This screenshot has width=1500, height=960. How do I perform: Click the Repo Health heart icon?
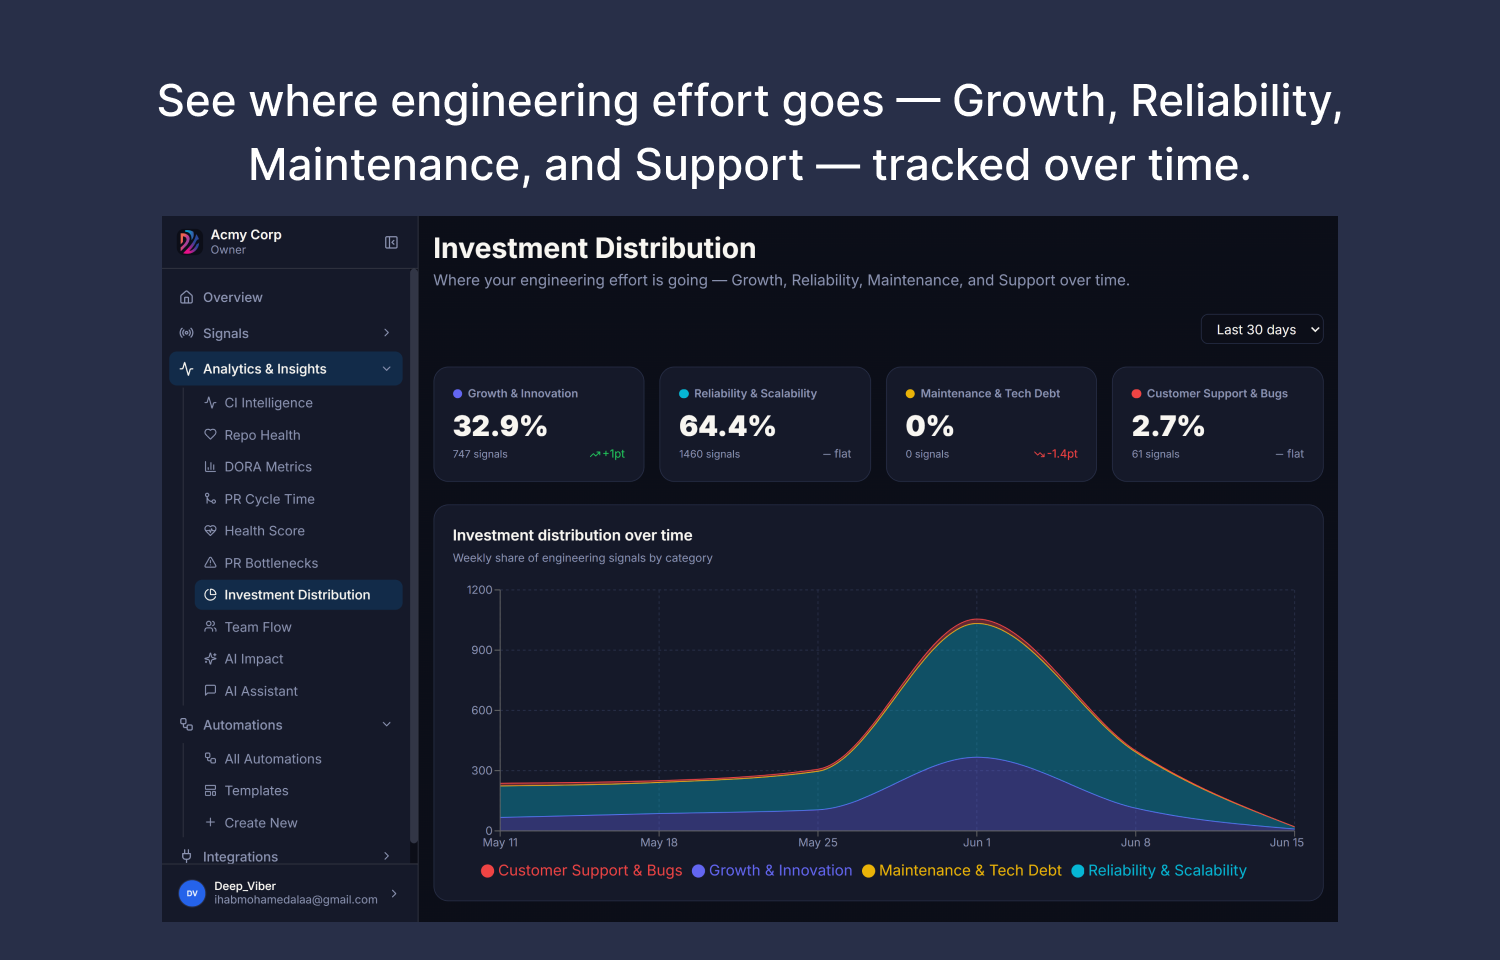click(x=210, y=435)
